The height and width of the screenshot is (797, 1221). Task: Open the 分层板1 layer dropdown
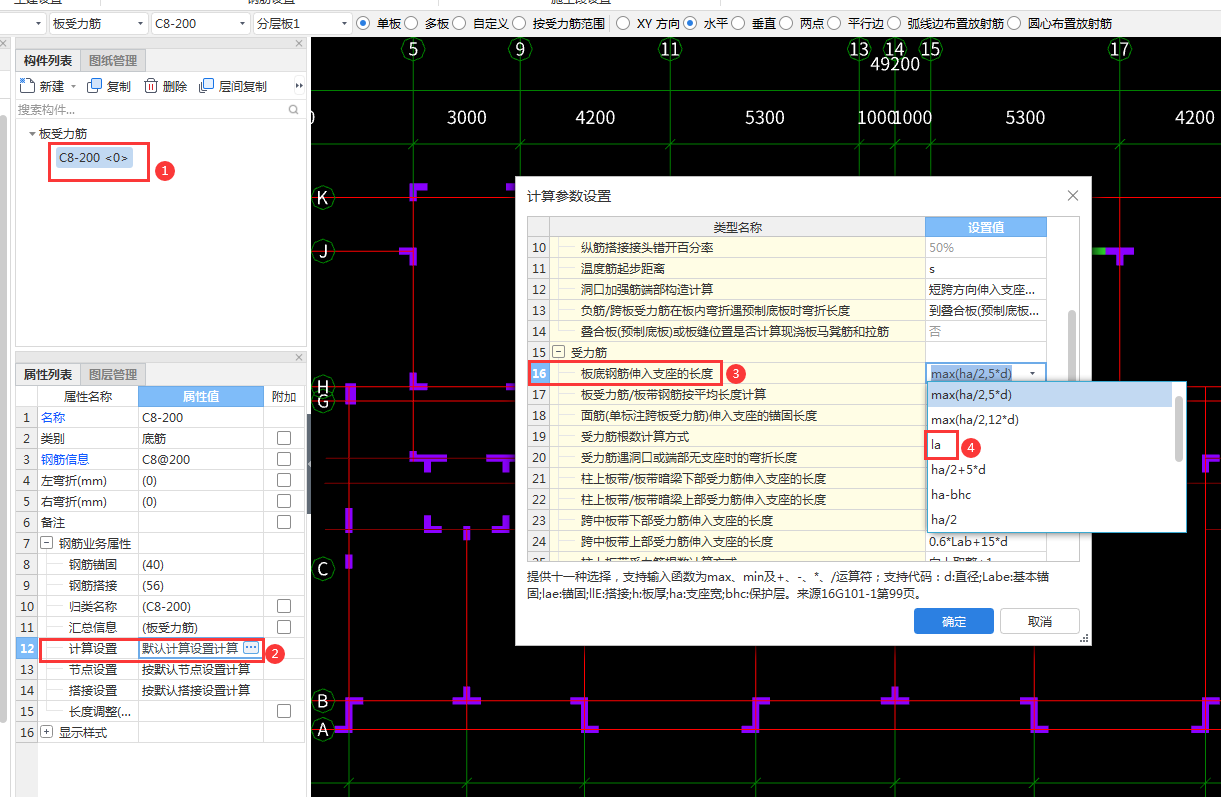pos(302,23)
